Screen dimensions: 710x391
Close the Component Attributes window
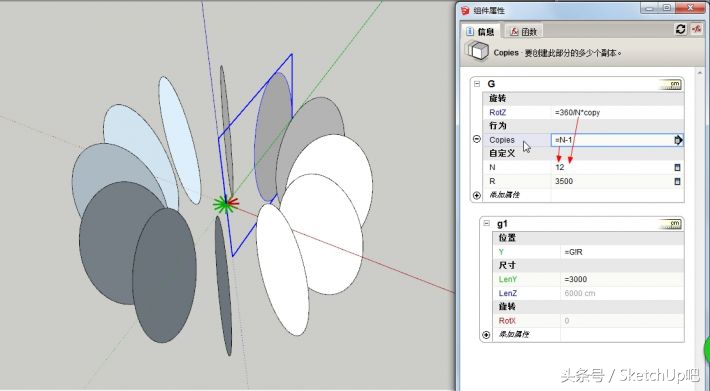point(691,8)
